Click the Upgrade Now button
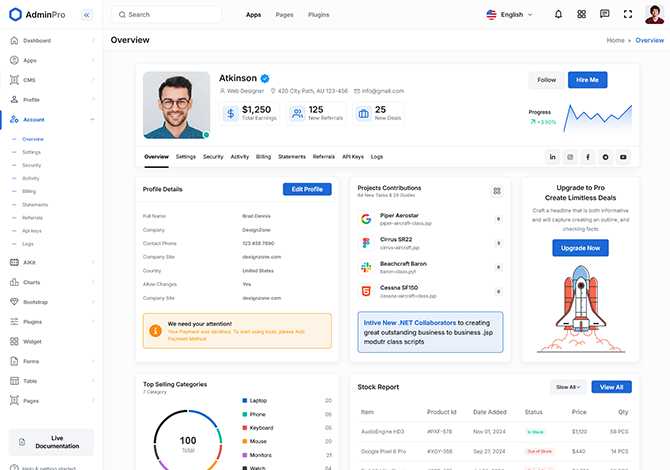670x470 pixels. (580, 248)
